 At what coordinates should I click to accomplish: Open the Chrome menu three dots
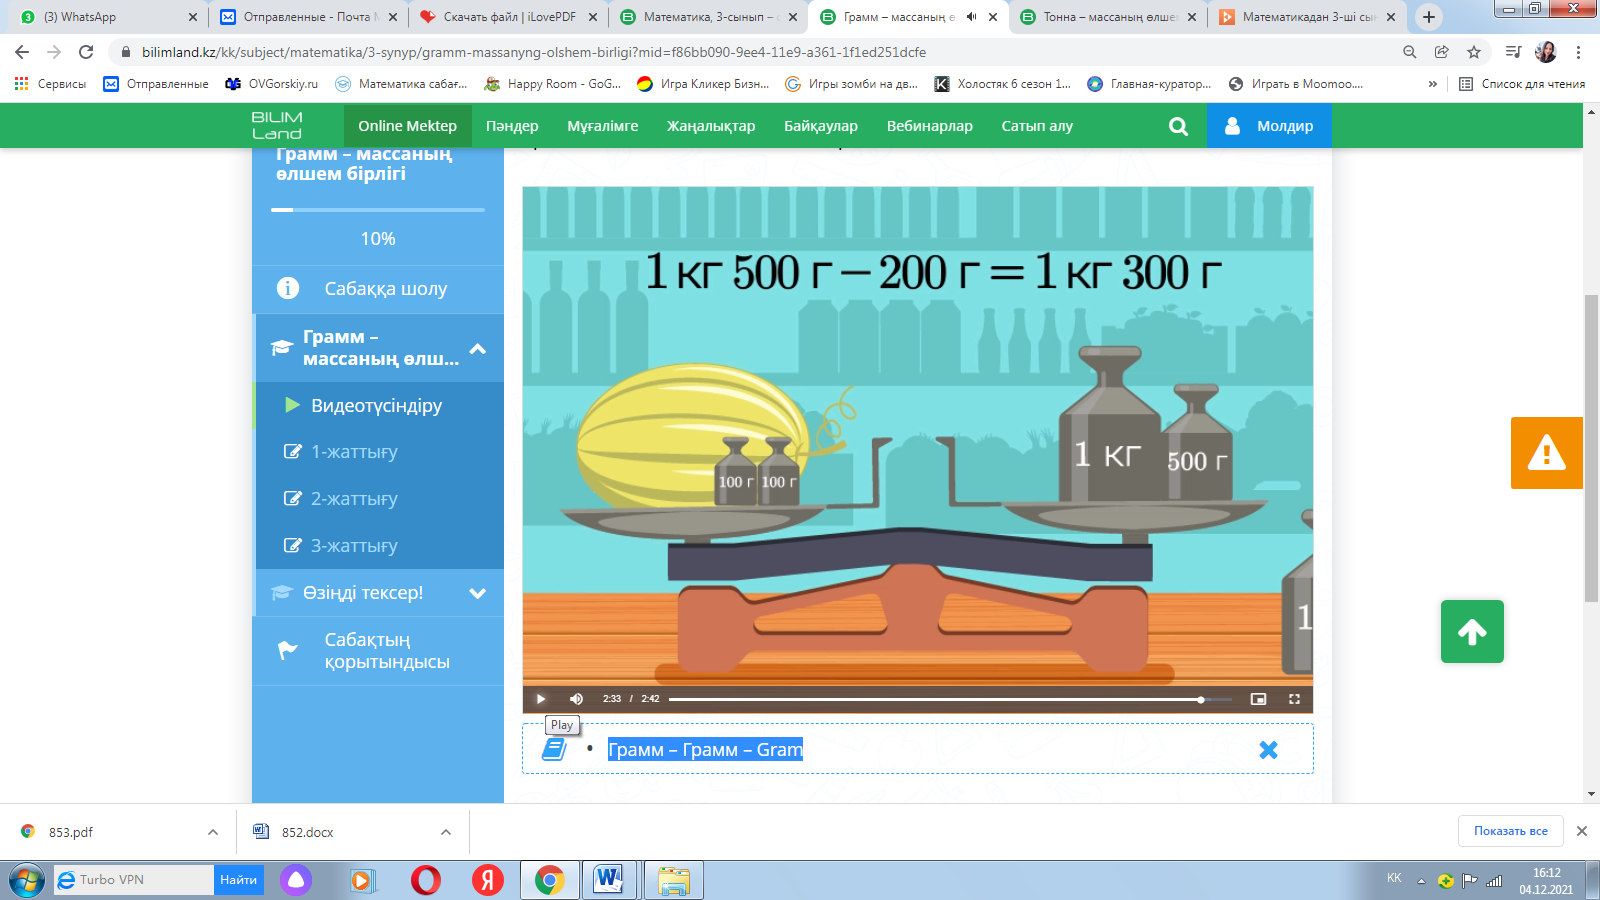tap(1579, 52)
